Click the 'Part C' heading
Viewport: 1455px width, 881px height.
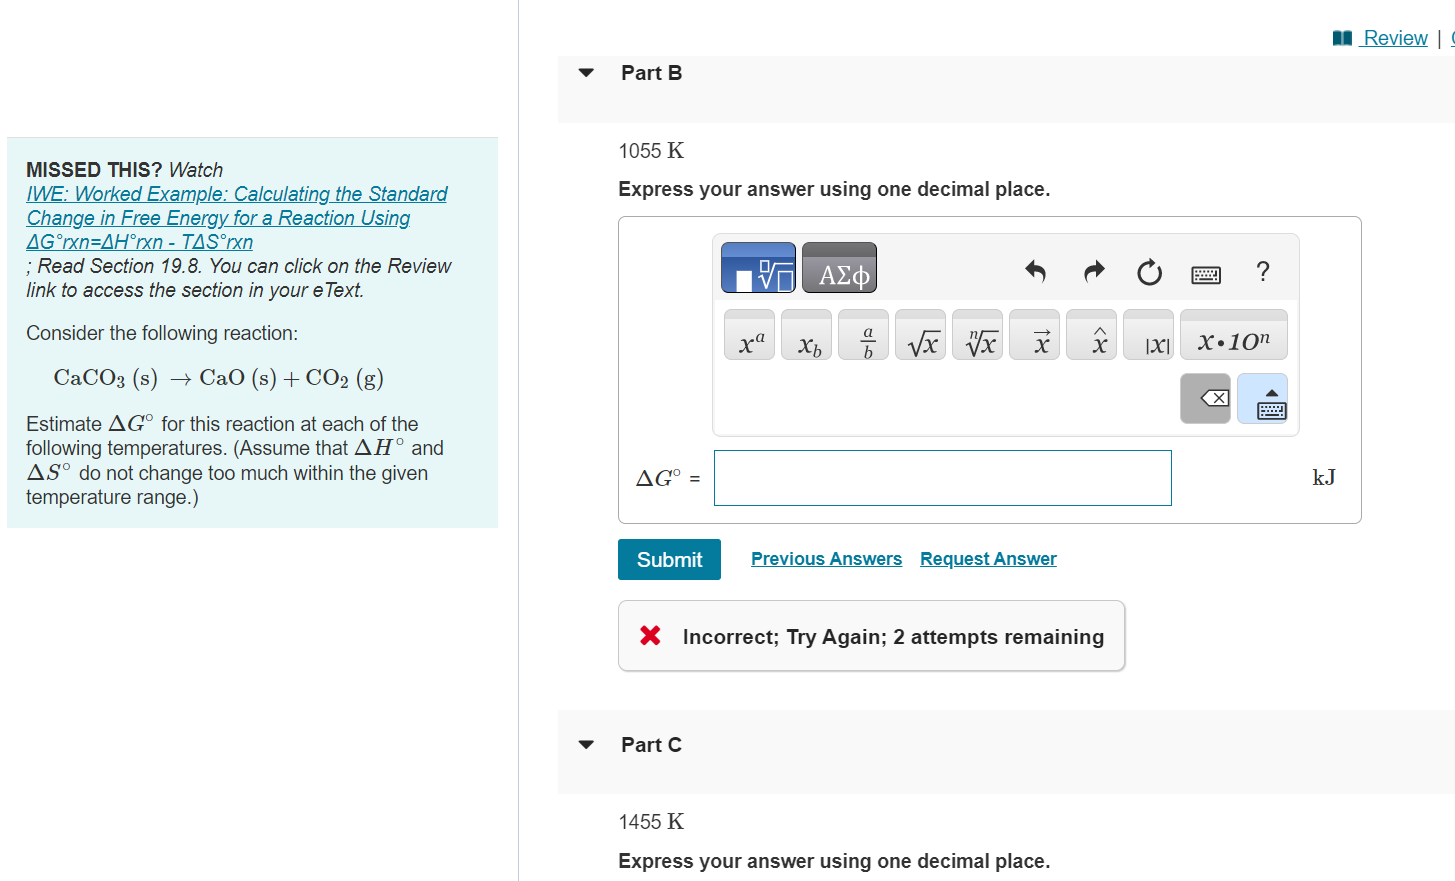pos(651,745)
